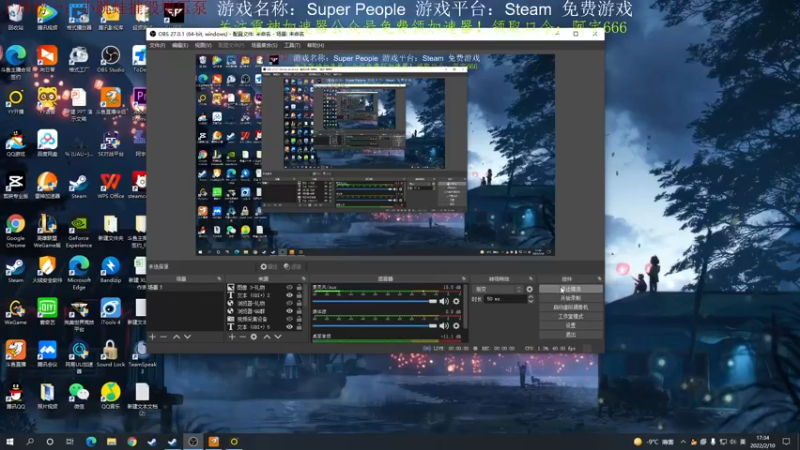
Task: Click the start recording button
Action: point(570,298)
